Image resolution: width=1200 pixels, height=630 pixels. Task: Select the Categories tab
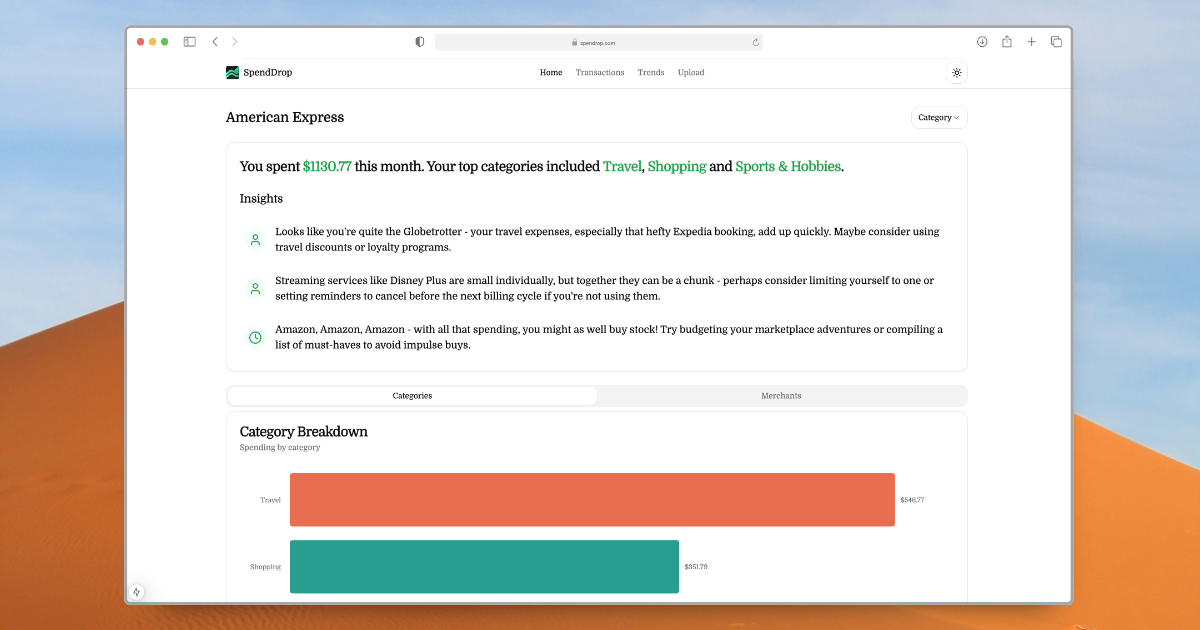pos(412,395)
